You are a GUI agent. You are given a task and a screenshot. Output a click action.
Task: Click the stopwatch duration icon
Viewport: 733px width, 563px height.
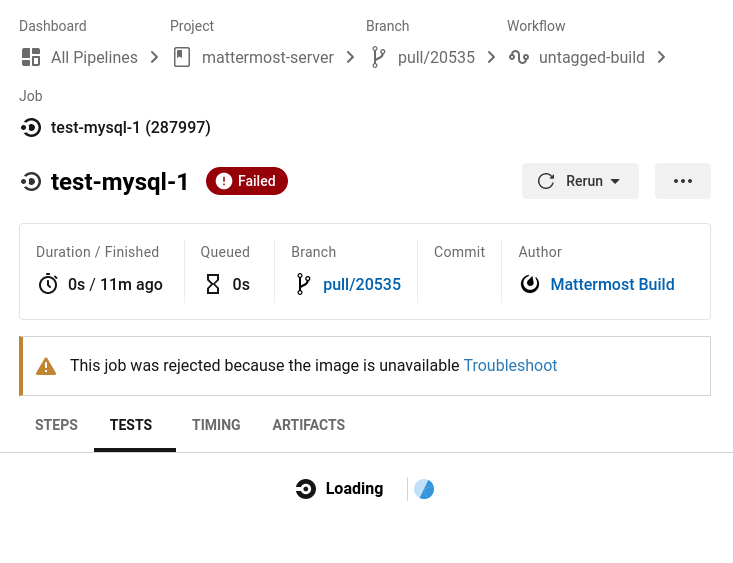coord(48,284)
